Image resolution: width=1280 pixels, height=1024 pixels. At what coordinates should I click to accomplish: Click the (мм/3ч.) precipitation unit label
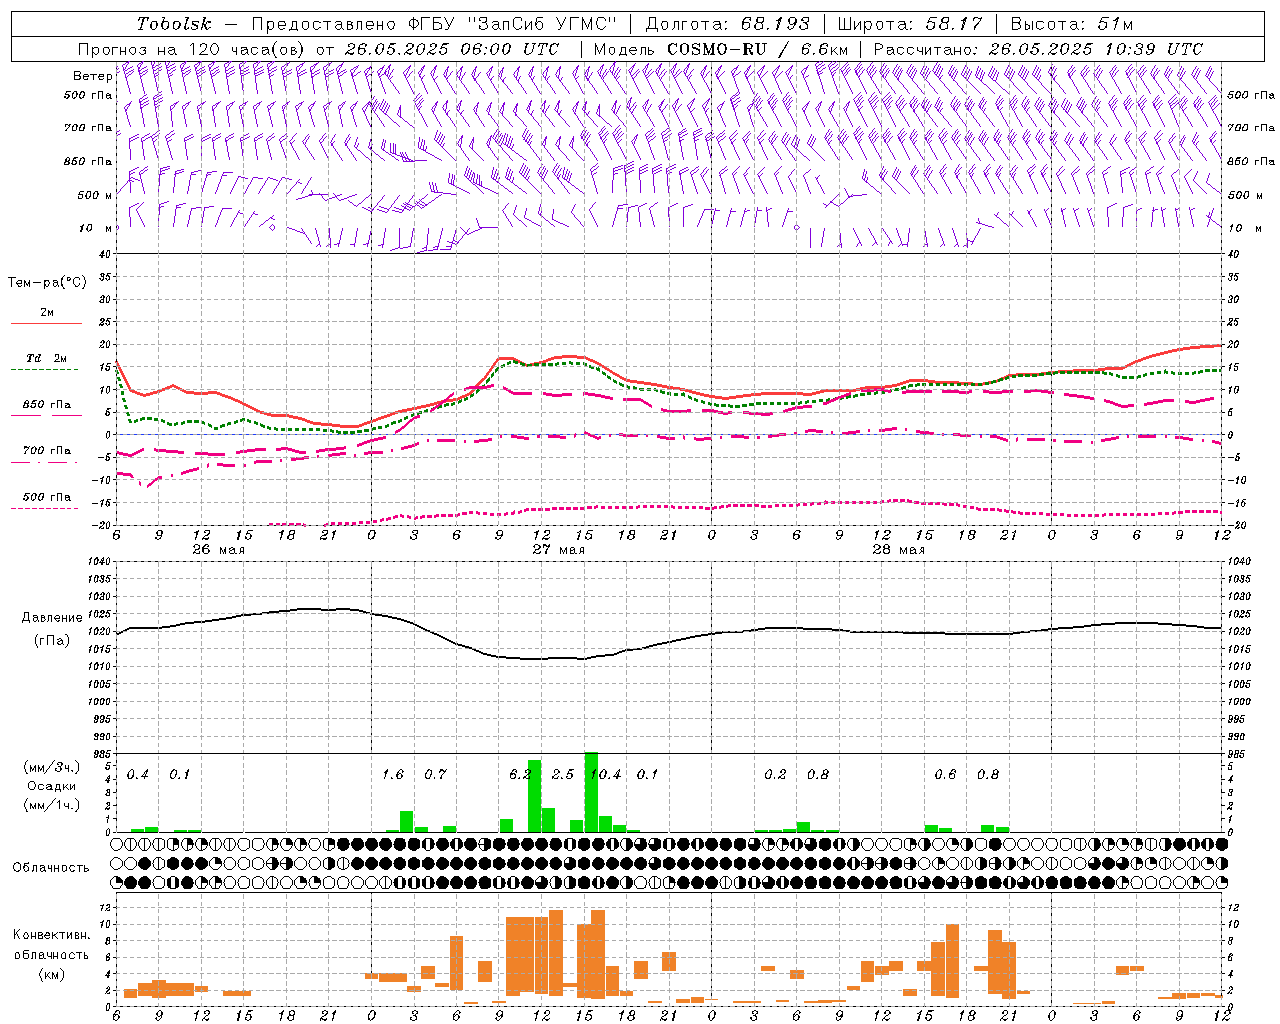[52, 768]
